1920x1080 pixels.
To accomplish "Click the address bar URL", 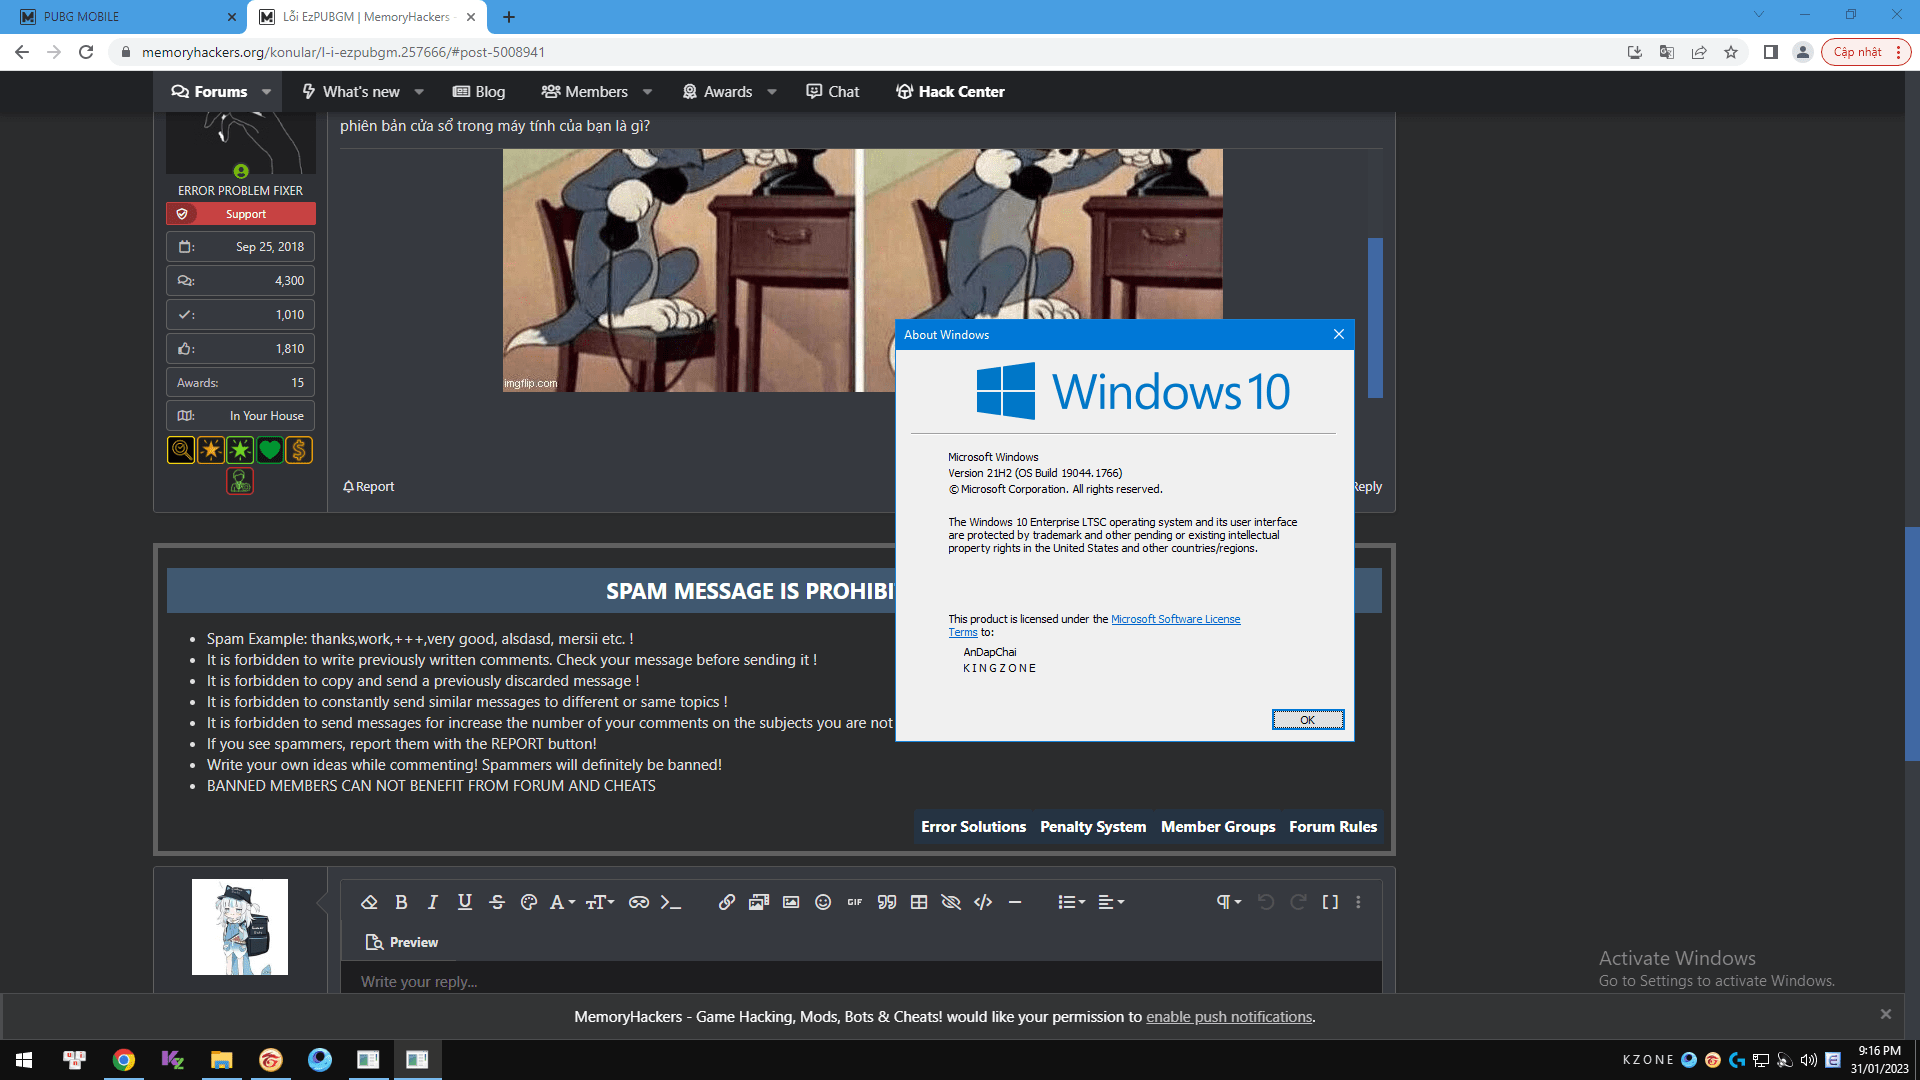I will pyautogui.click(x=343, y=52).
